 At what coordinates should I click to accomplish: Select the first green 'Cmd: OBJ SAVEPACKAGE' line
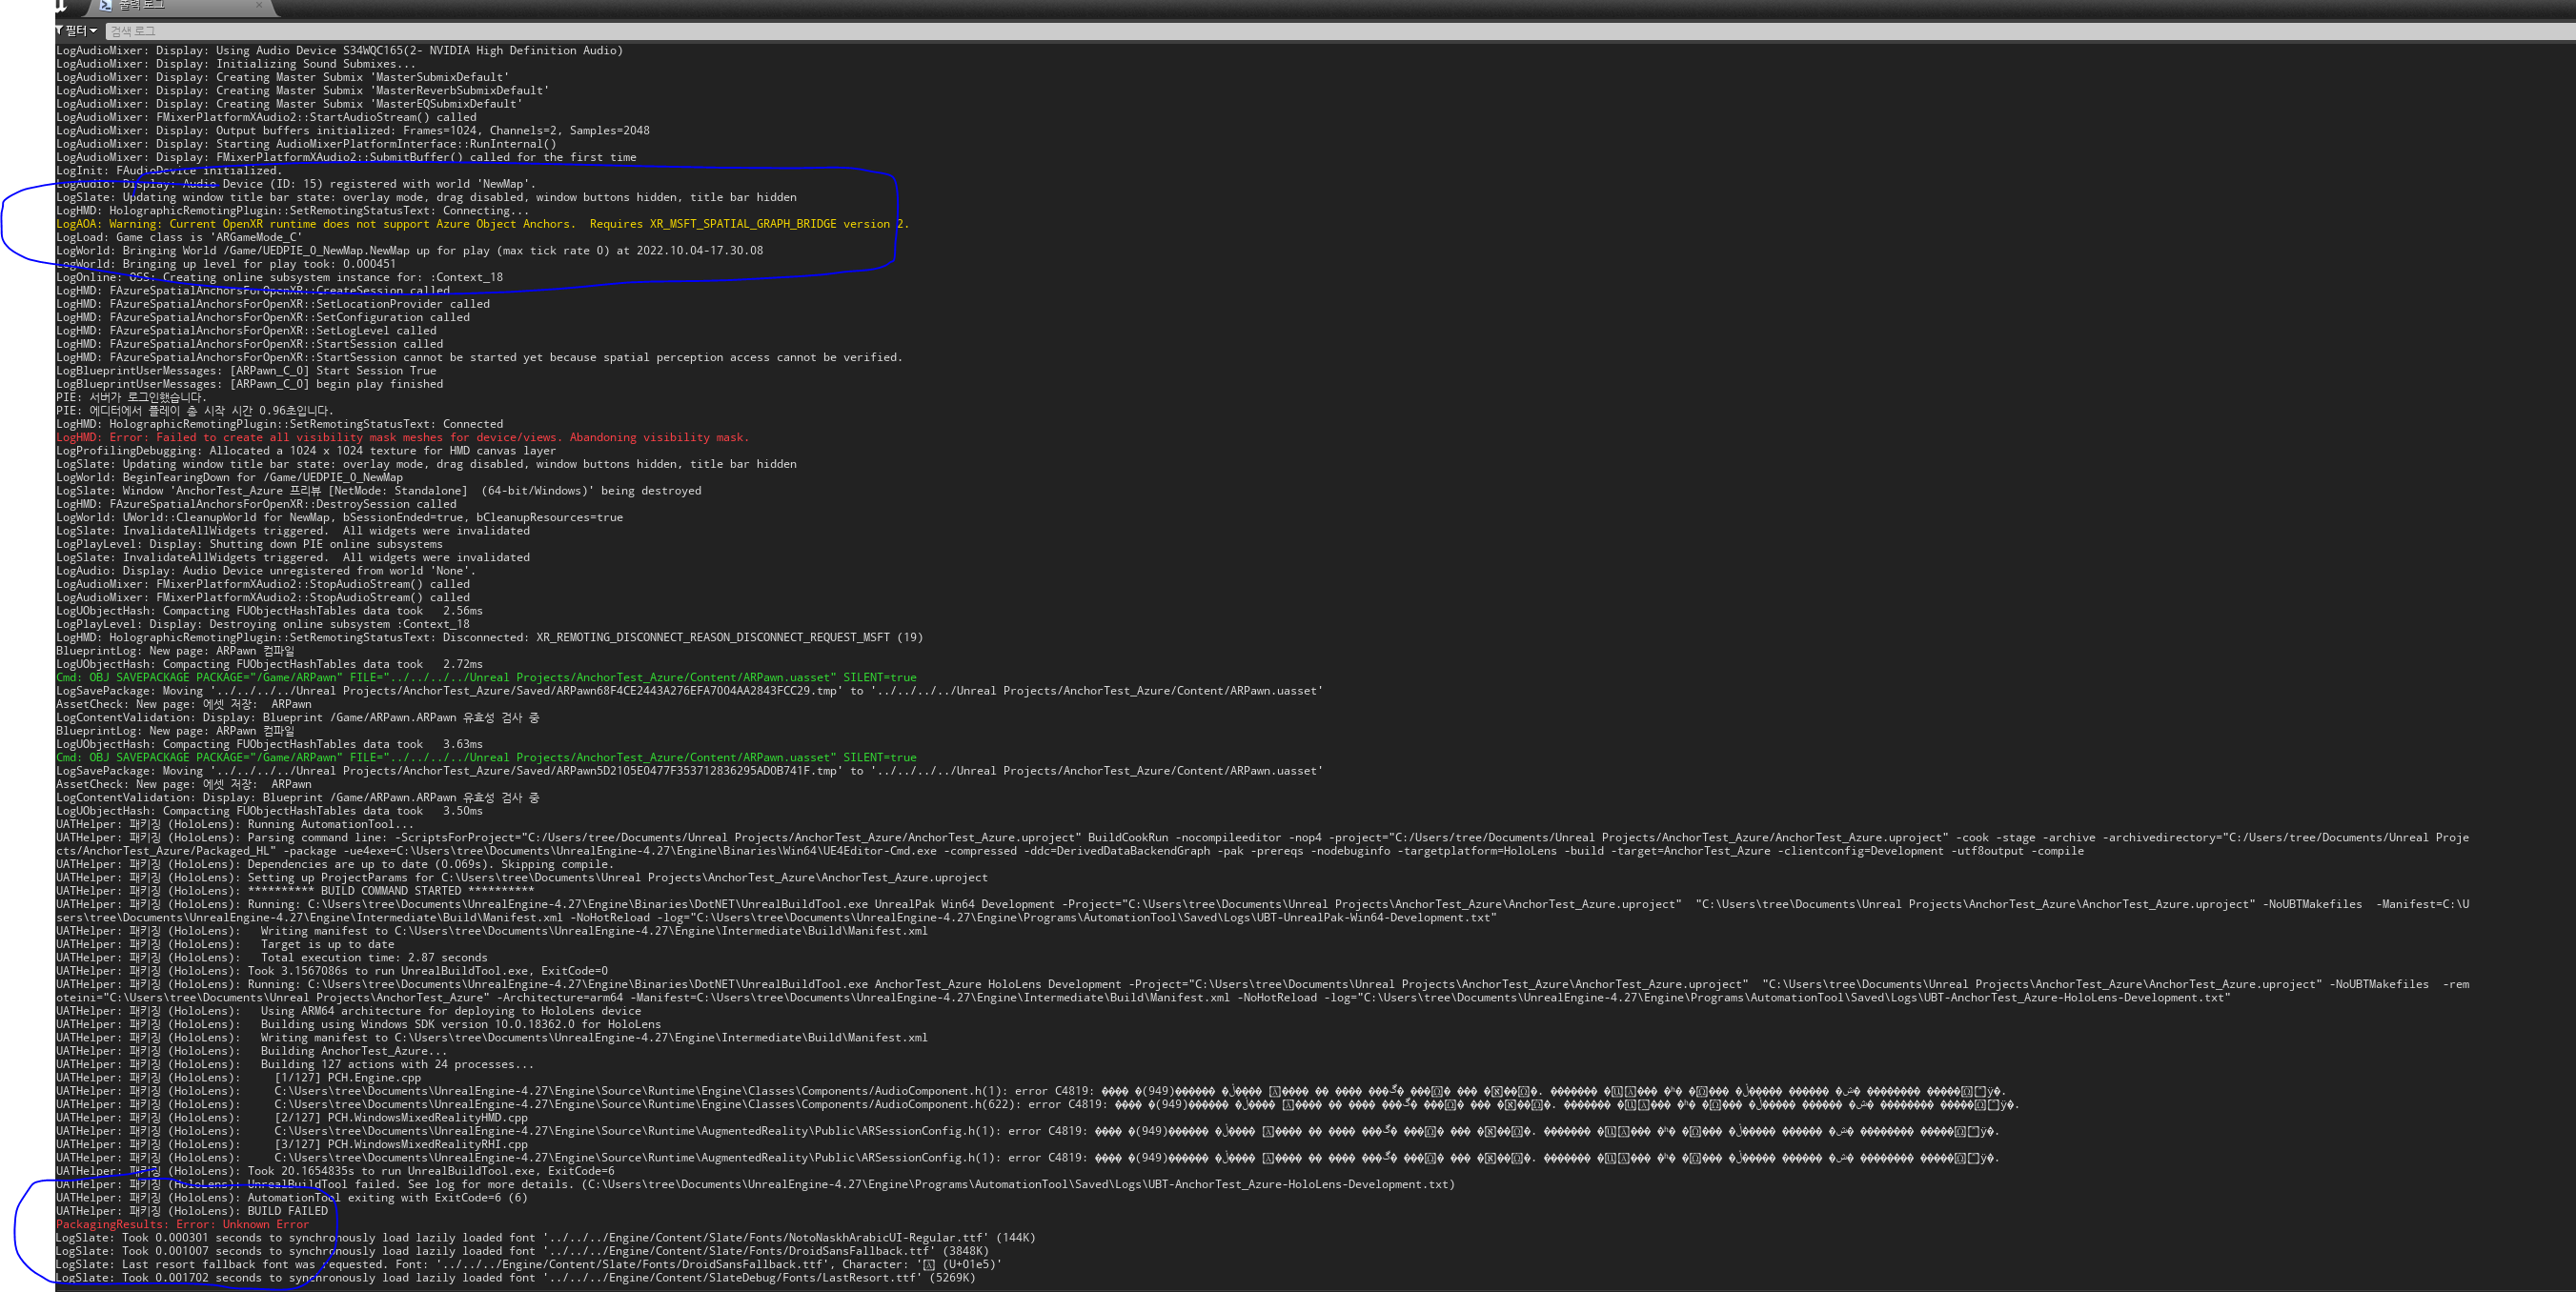click(x=486, y=677)
